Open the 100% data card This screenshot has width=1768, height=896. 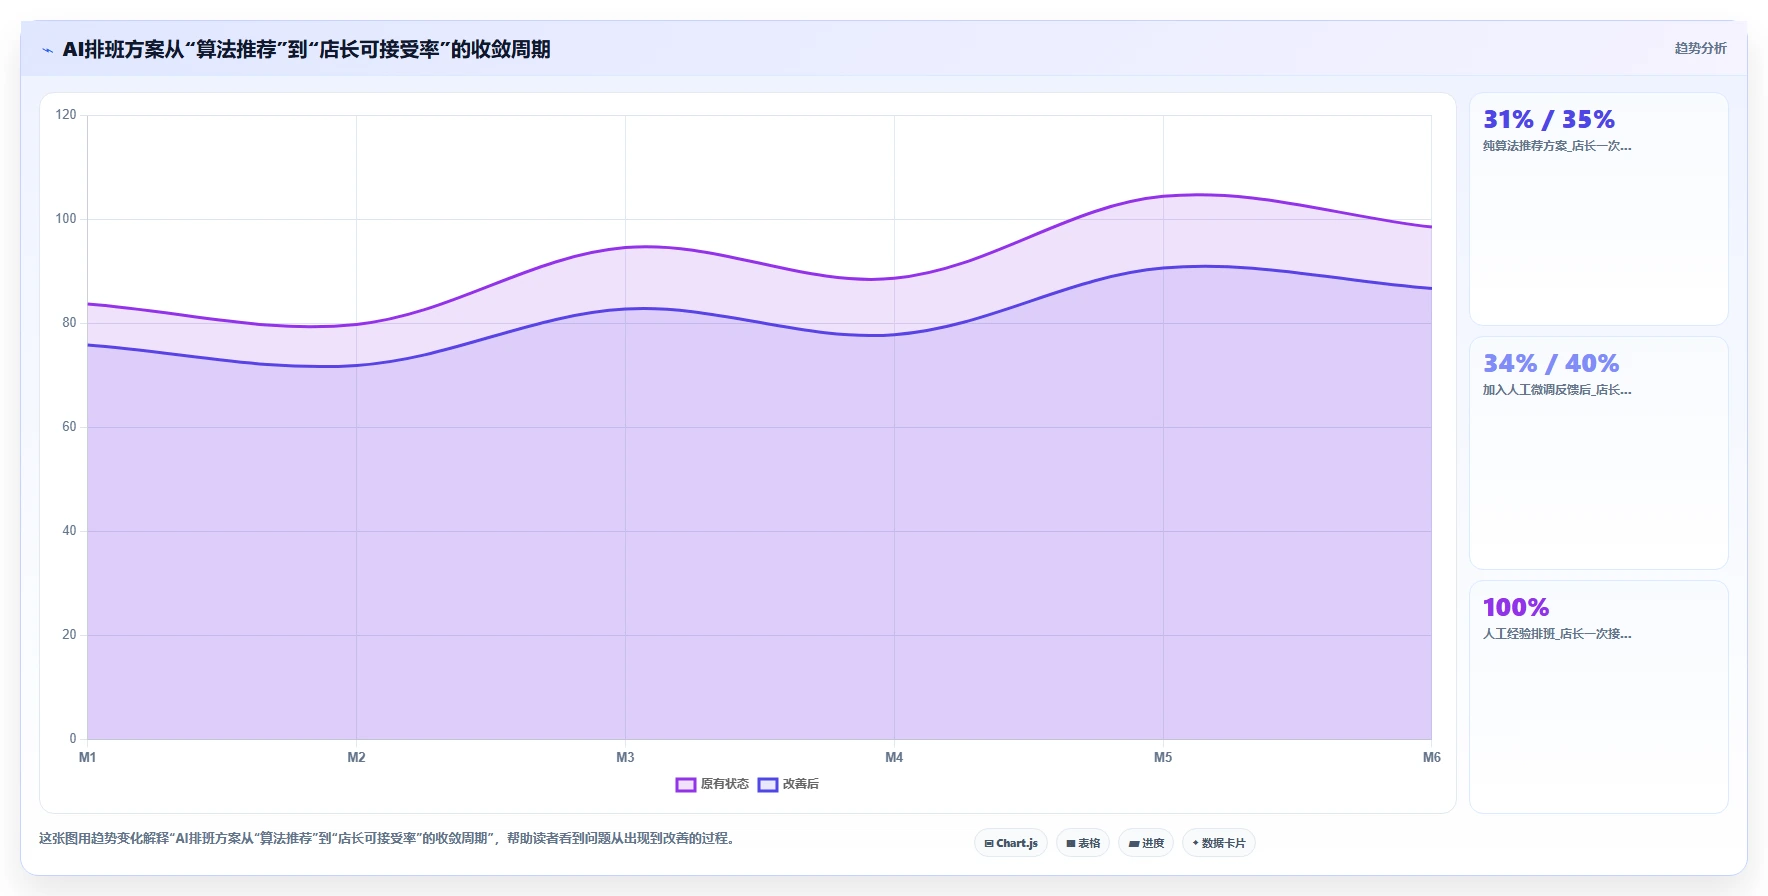(x=1599, y=697)
